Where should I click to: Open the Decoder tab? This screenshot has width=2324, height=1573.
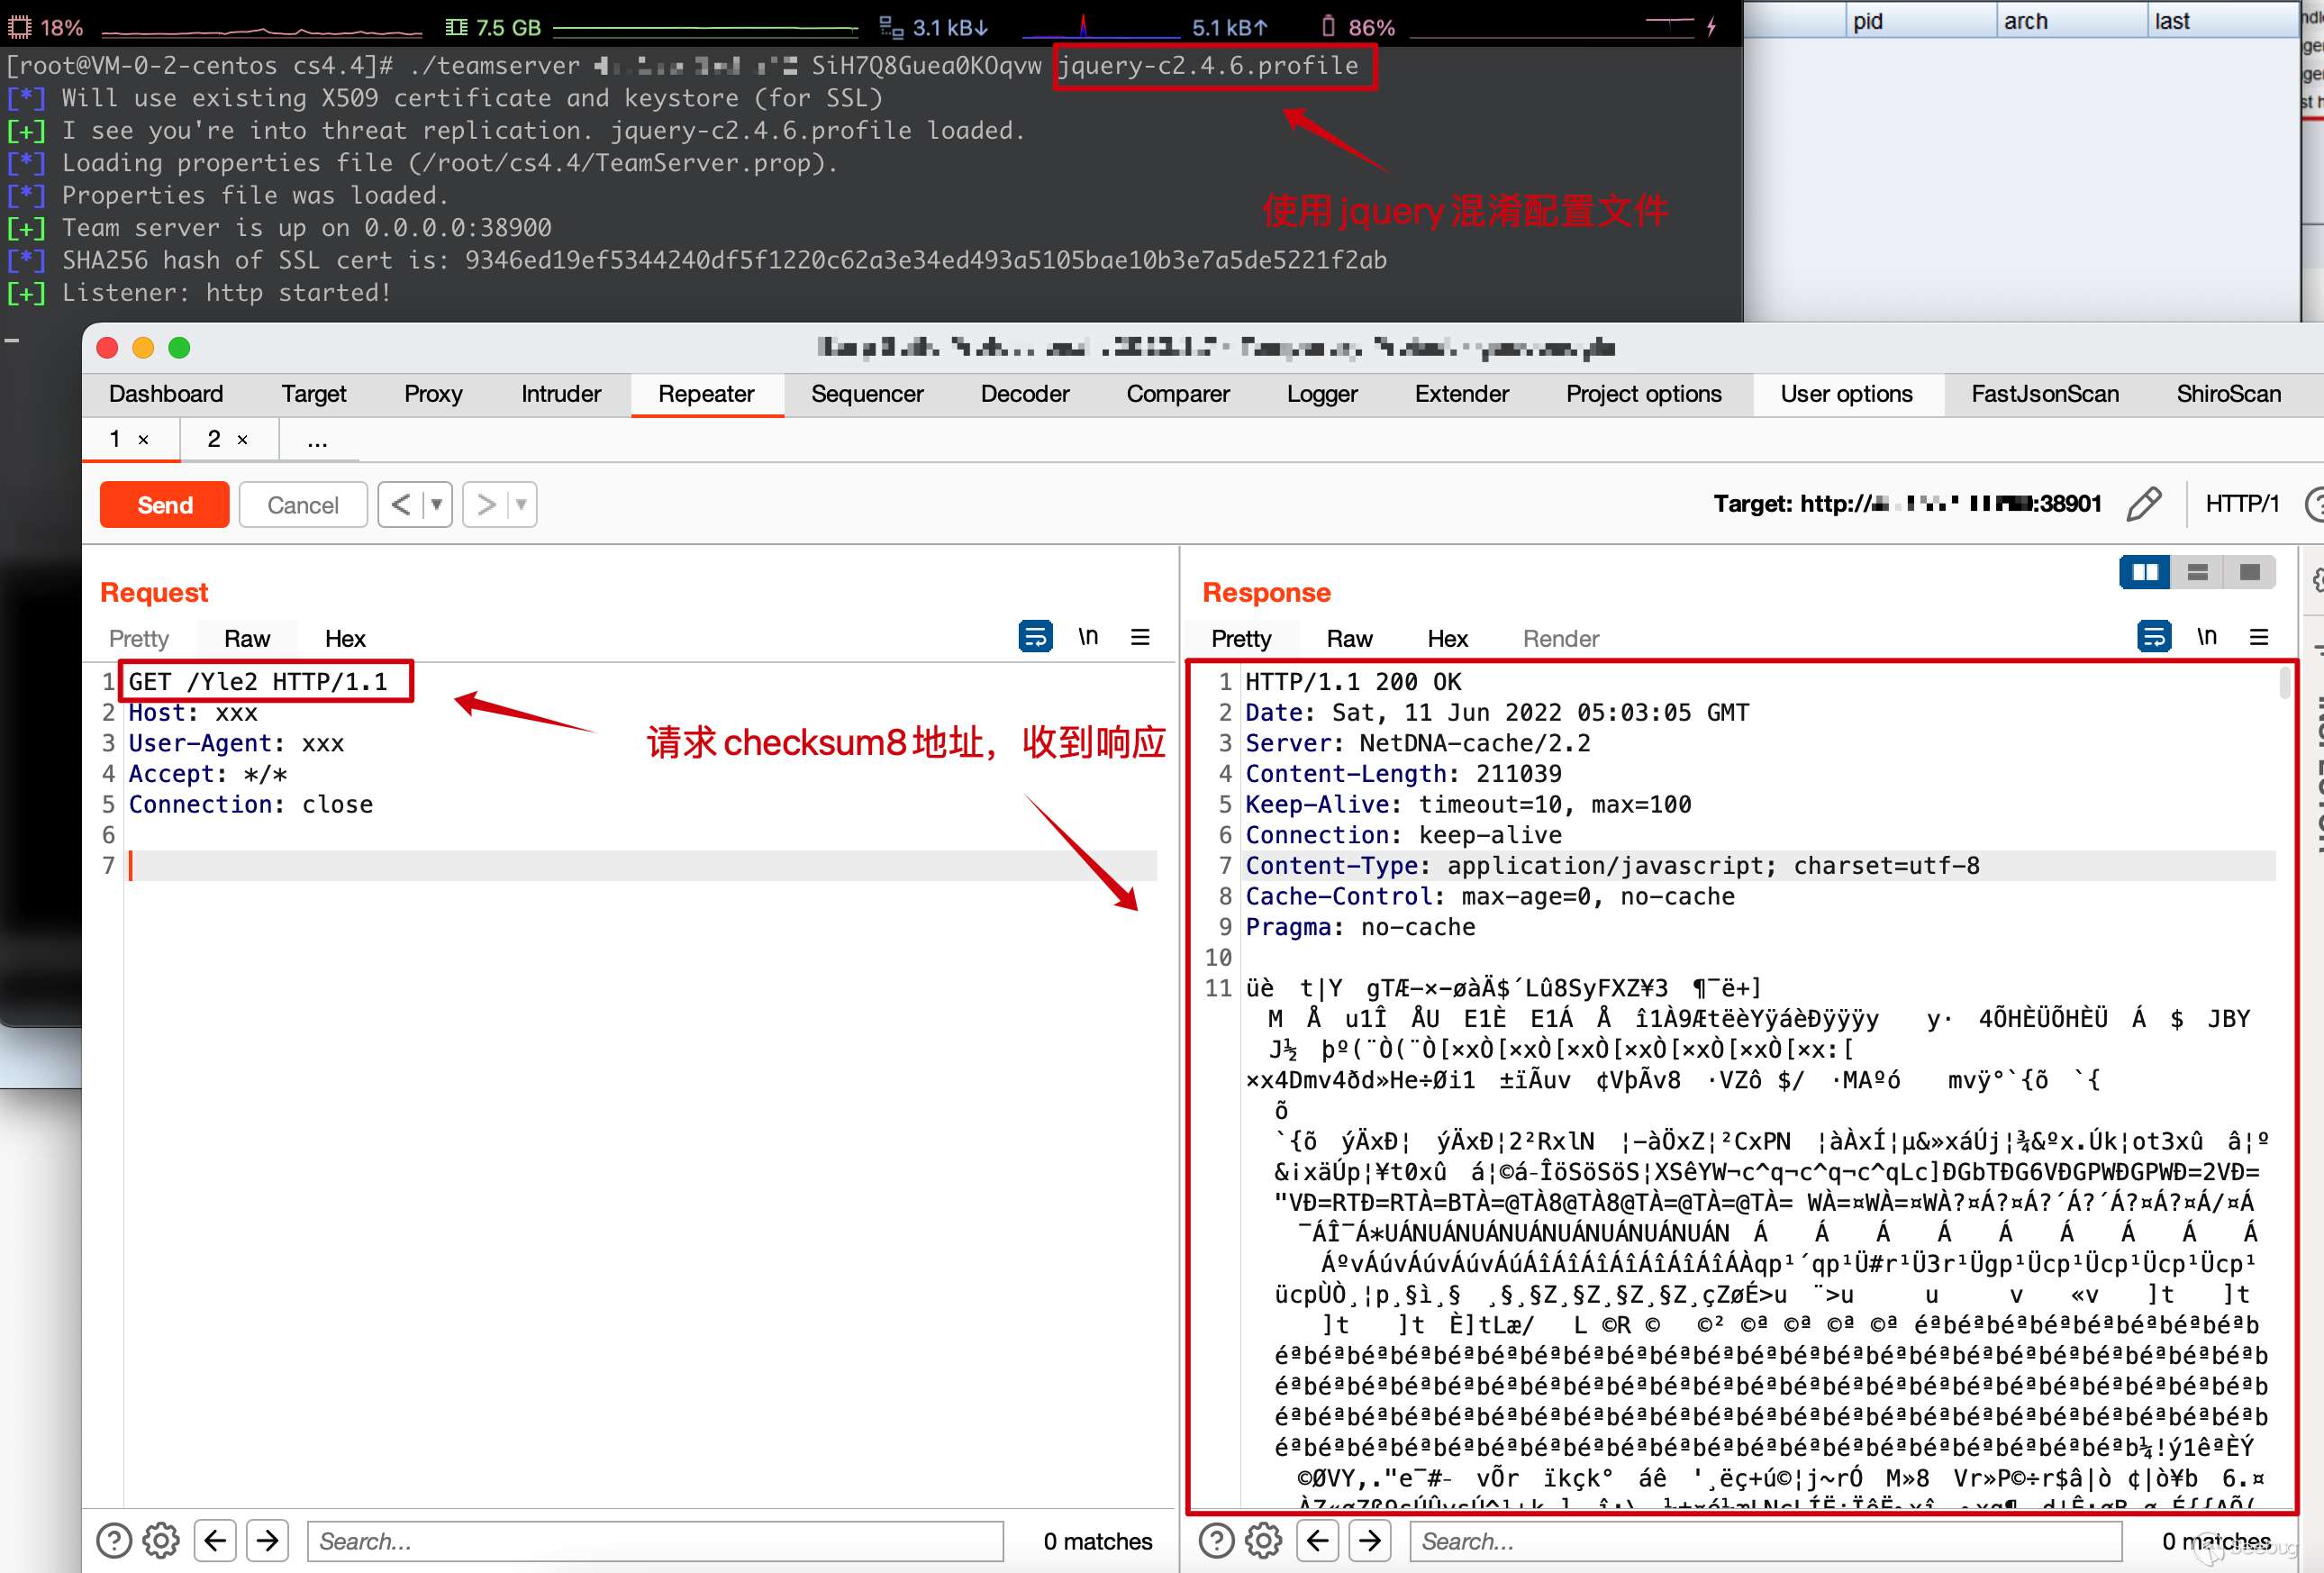(x=1024, y=394)
